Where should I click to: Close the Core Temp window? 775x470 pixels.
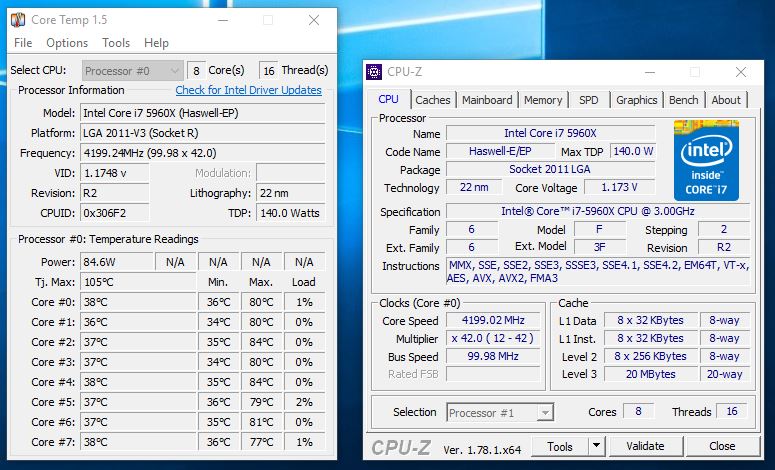(x=314, y=20)
